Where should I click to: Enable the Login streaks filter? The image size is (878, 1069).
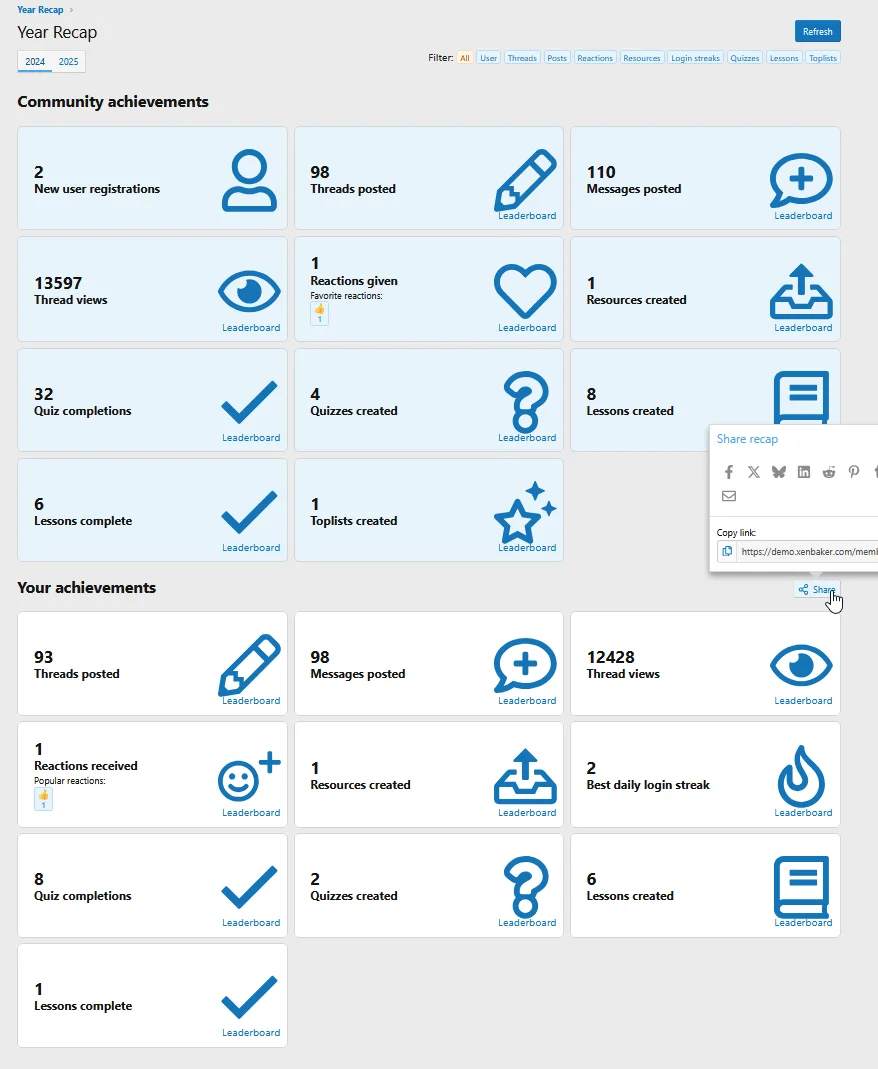pos(695,58)
